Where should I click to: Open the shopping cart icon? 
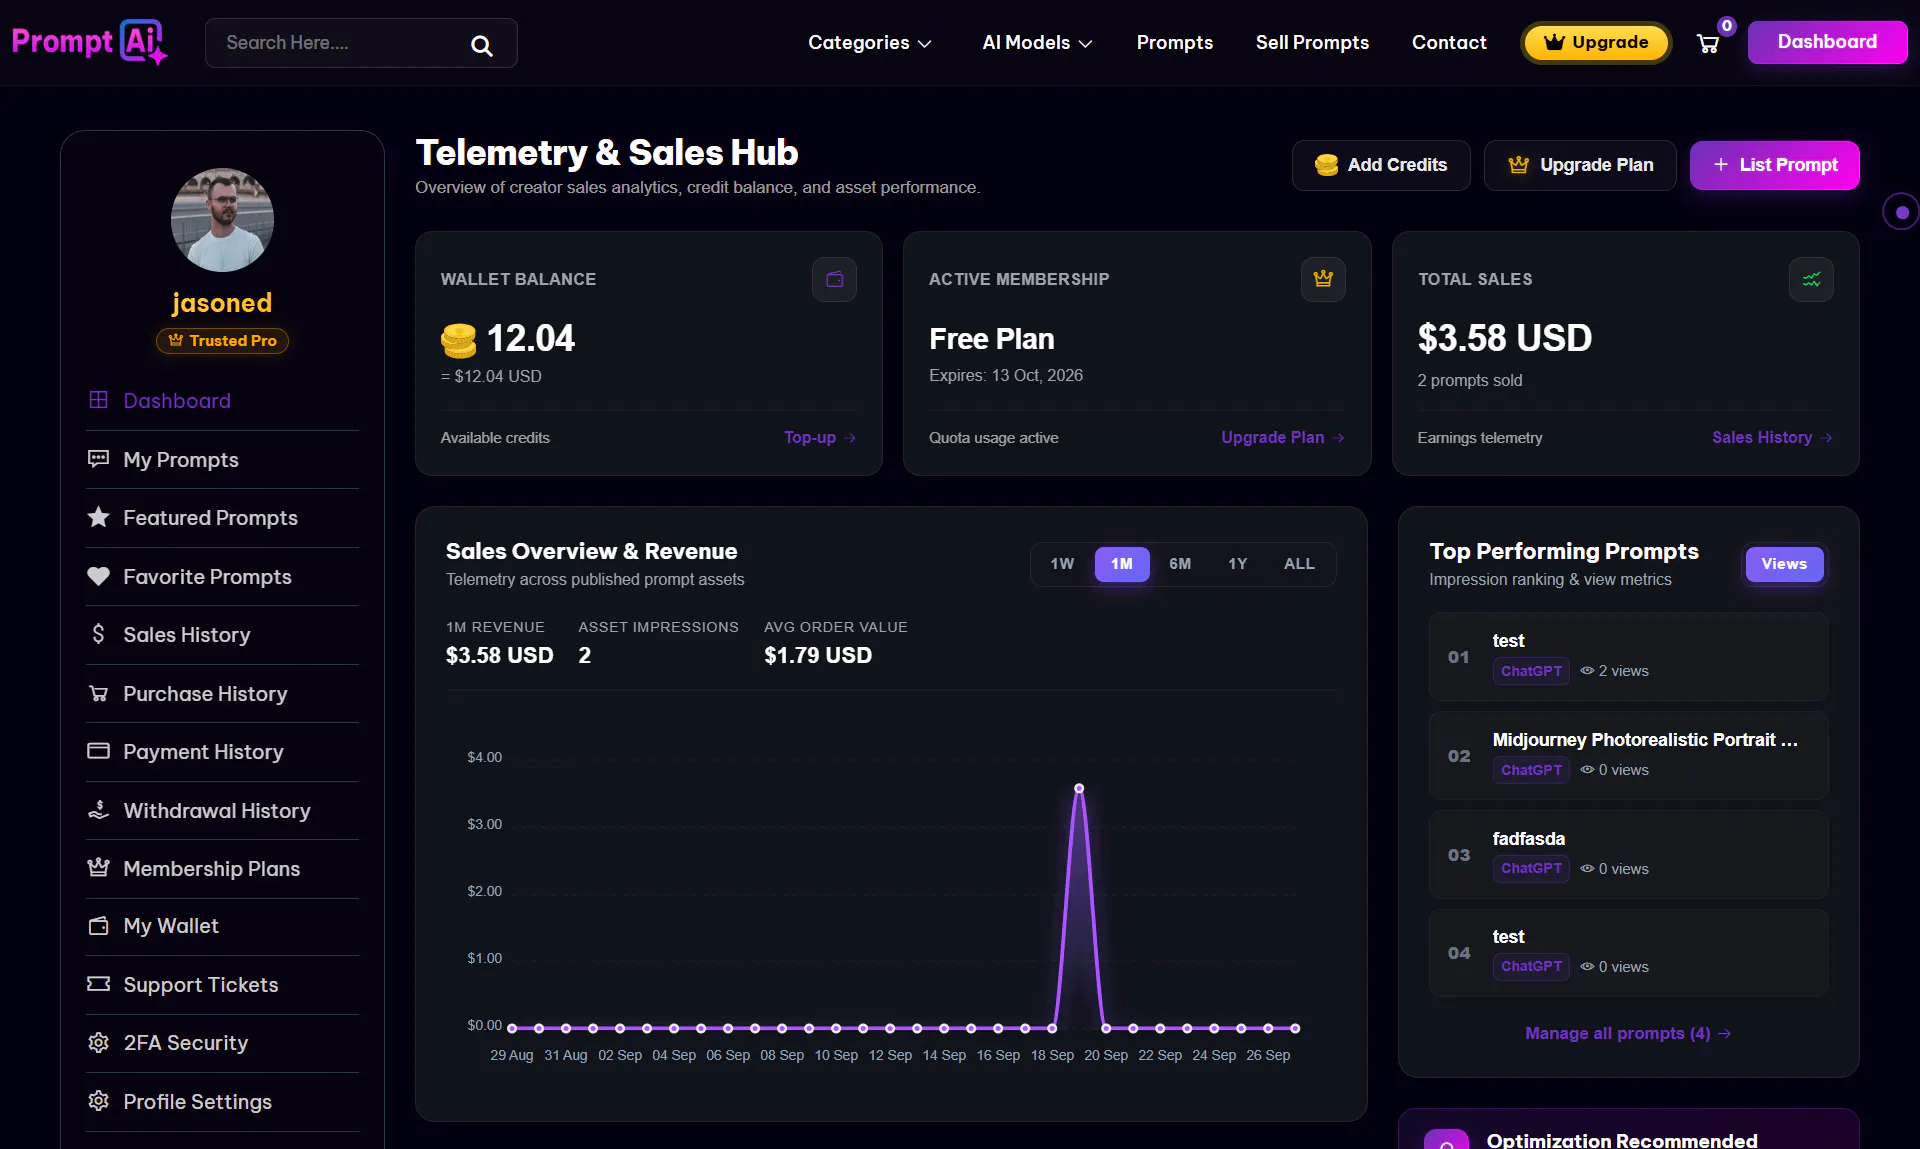click(x=1708, y=43)
